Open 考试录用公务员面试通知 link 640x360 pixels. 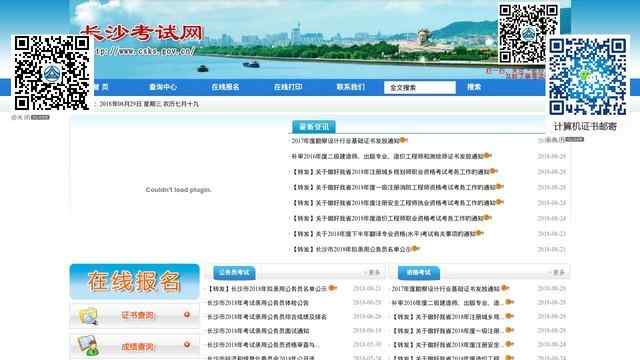tap(258, 331)
